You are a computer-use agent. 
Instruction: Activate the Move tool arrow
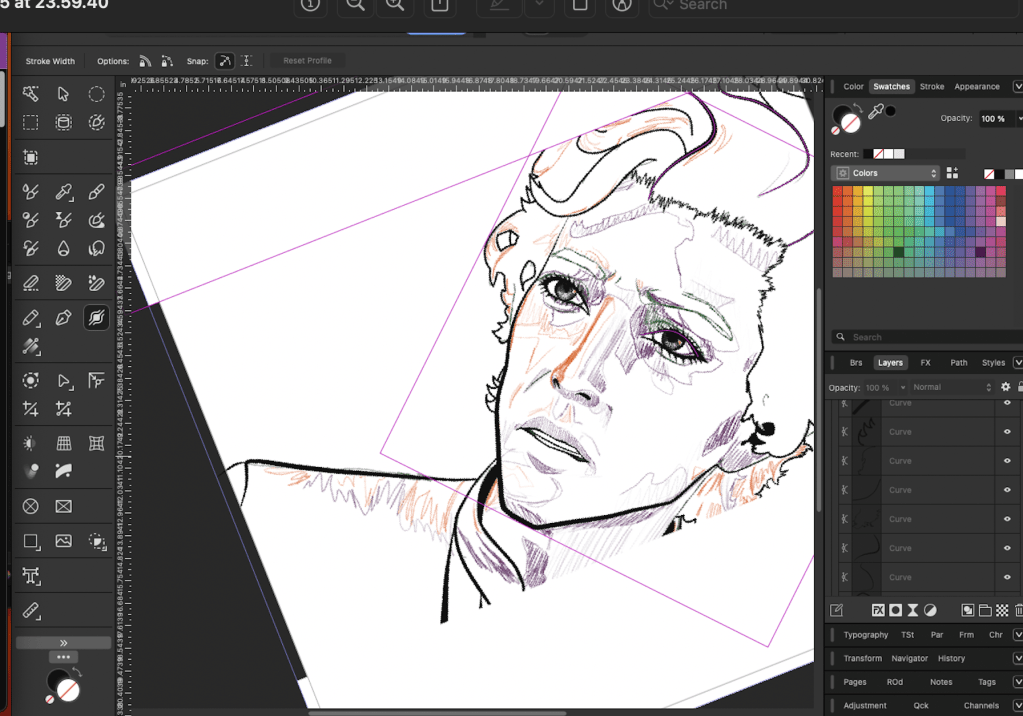point(64,94)
